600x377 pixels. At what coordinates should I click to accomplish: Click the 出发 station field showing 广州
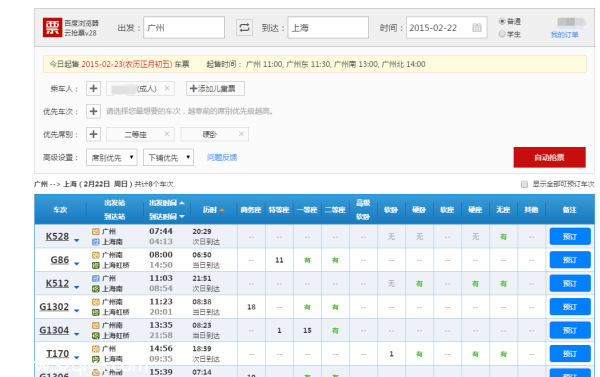click(184, 28)
